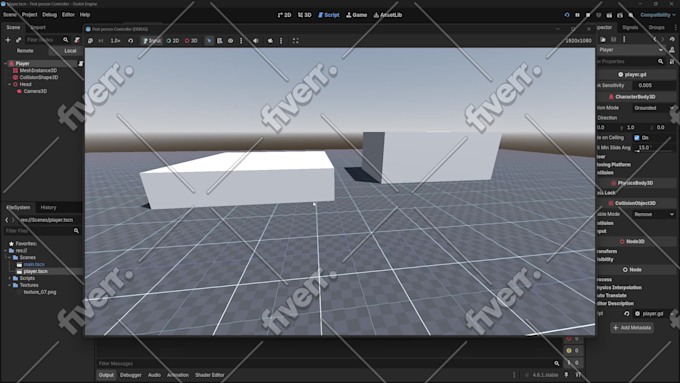The image size is (680, 383).
Task: Toggle warning messages filter in output panel
Action: tap(573, 350)
